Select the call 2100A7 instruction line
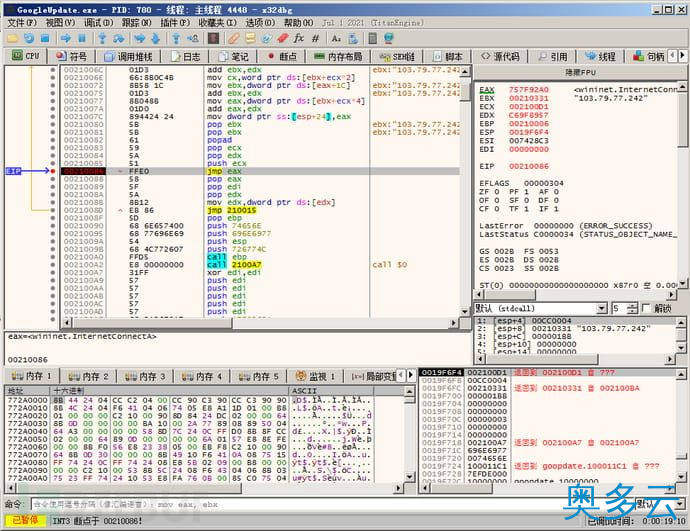690x531 pixels. pyautogui.click(x=261, y=265)
